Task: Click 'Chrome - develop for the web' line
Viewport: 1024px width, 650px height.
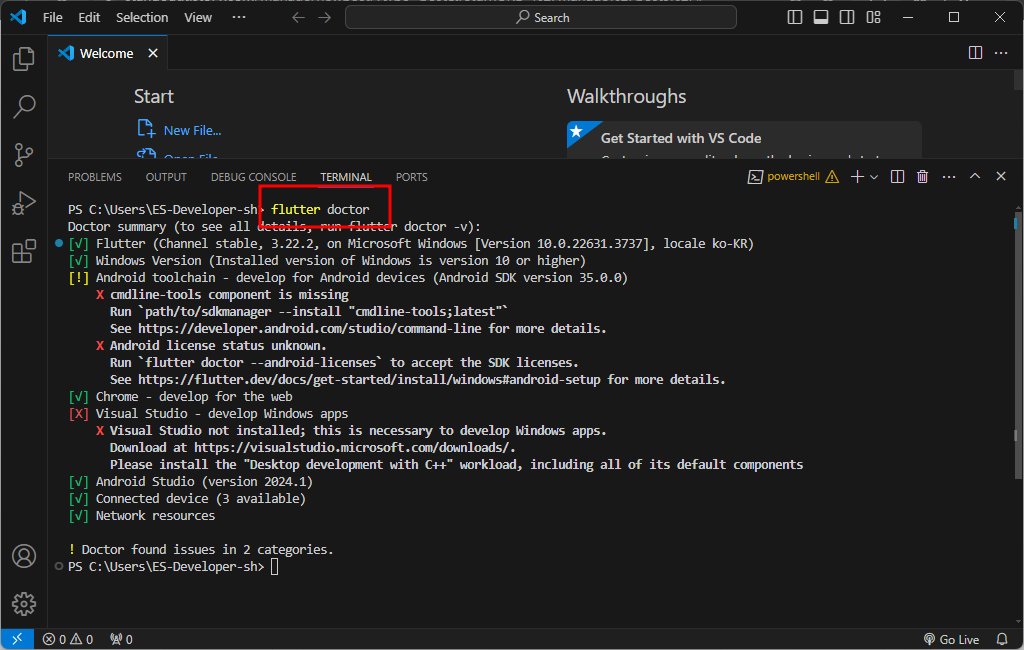Action: pos(193,397)
